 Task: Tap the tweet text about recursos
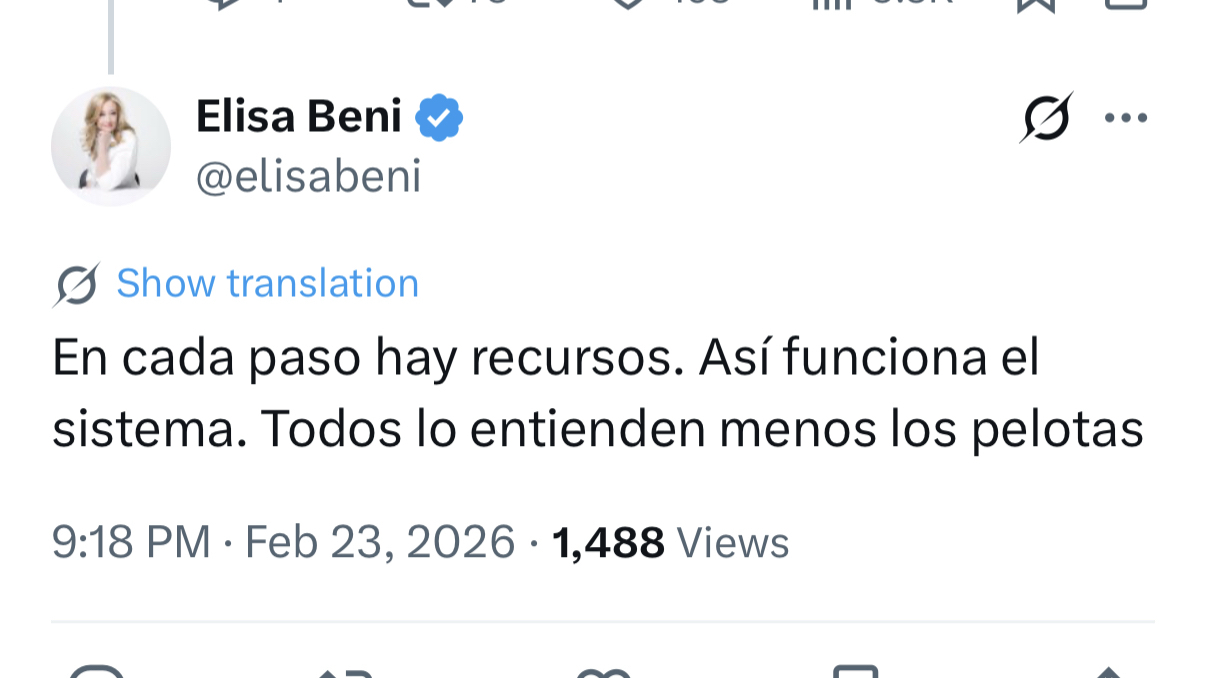click(597, 393)
